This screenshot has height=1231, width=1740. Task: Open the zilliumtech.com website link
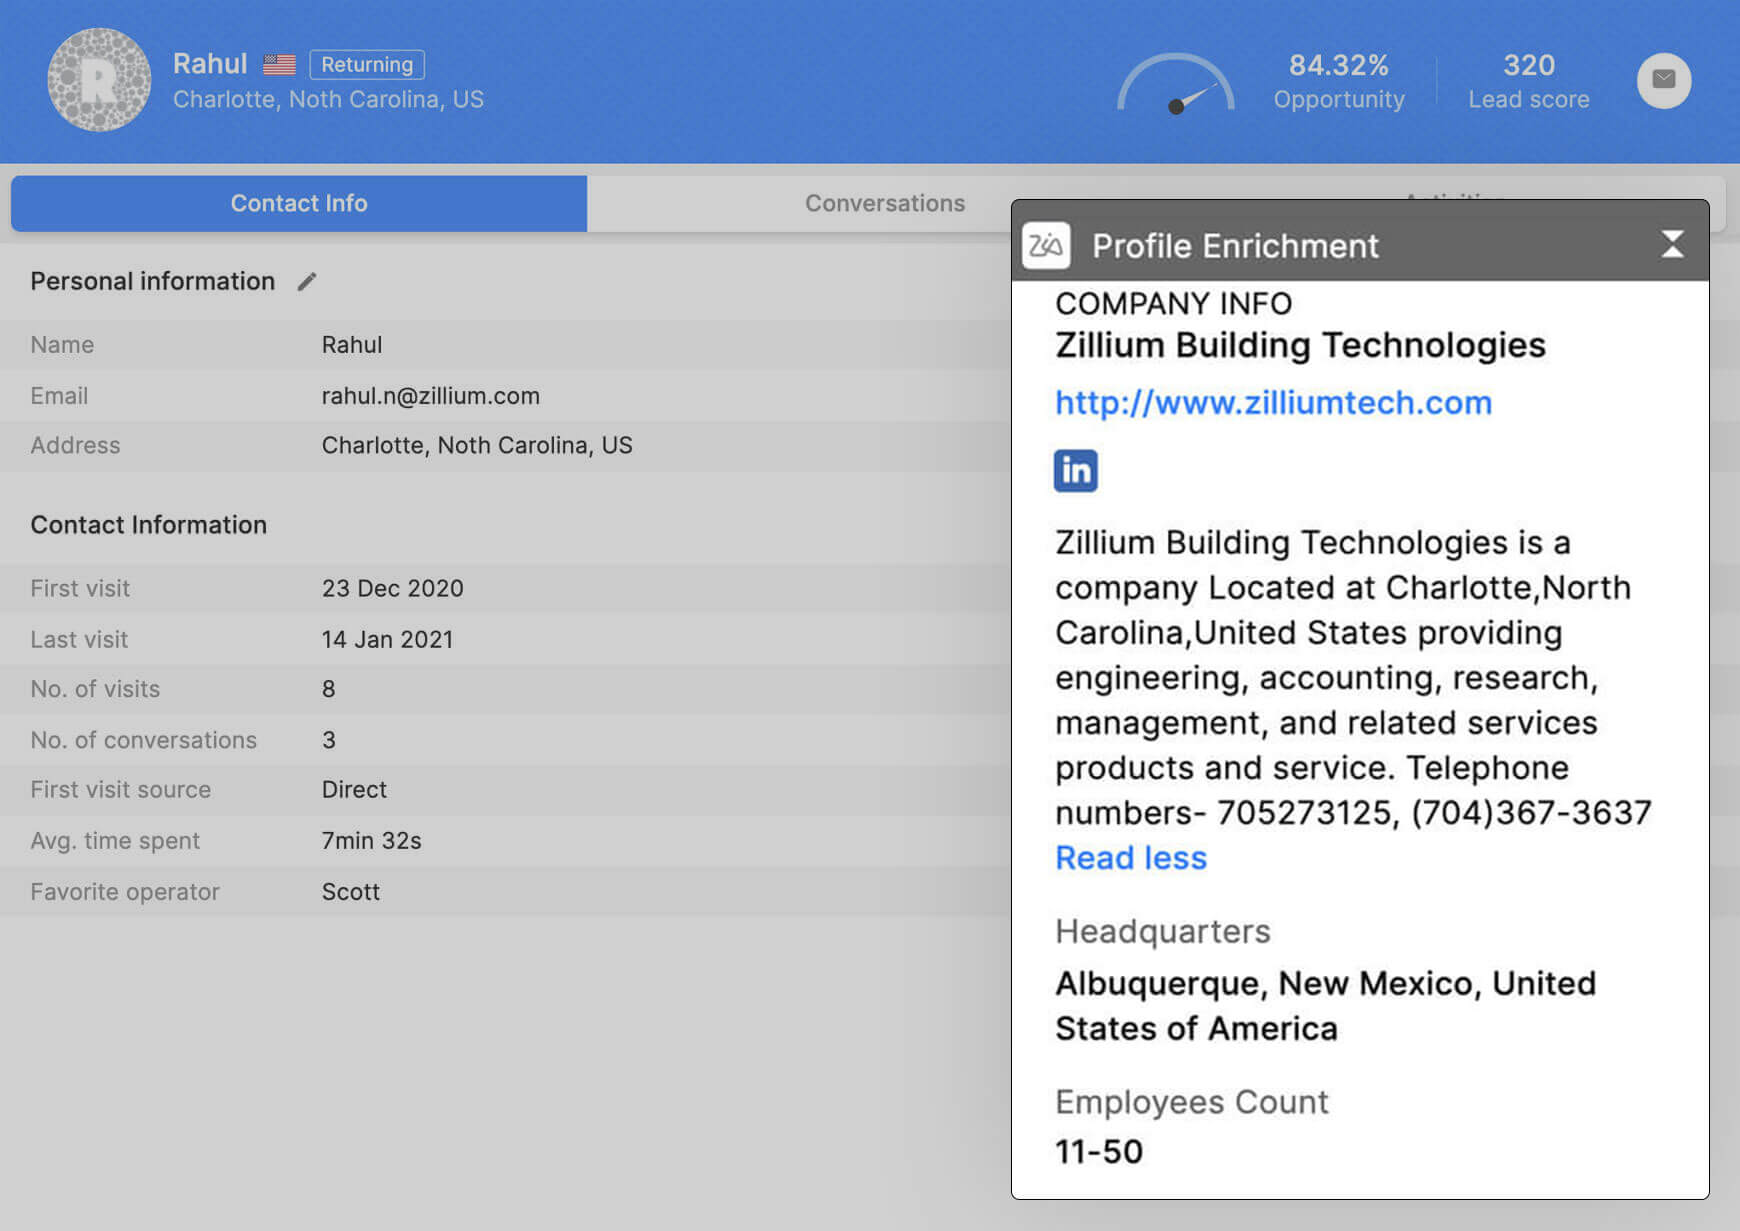[x=1272, y=403]
